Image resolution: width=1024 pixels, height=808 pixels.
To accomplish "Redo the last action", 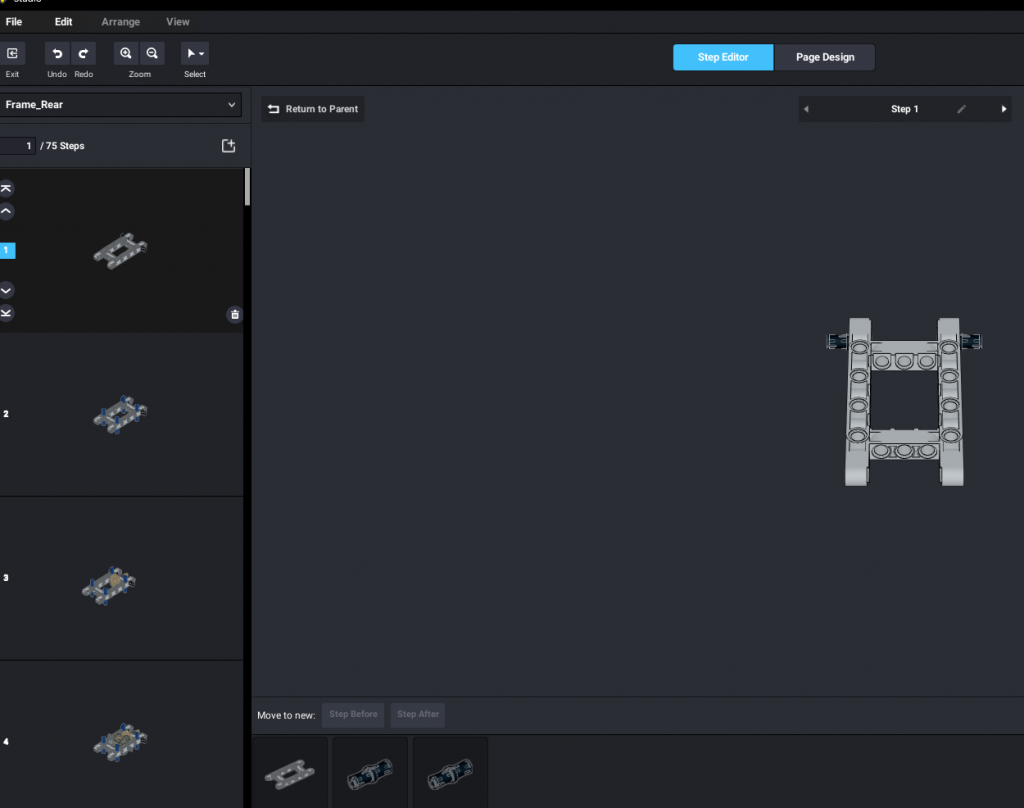I will pos(84,54).
